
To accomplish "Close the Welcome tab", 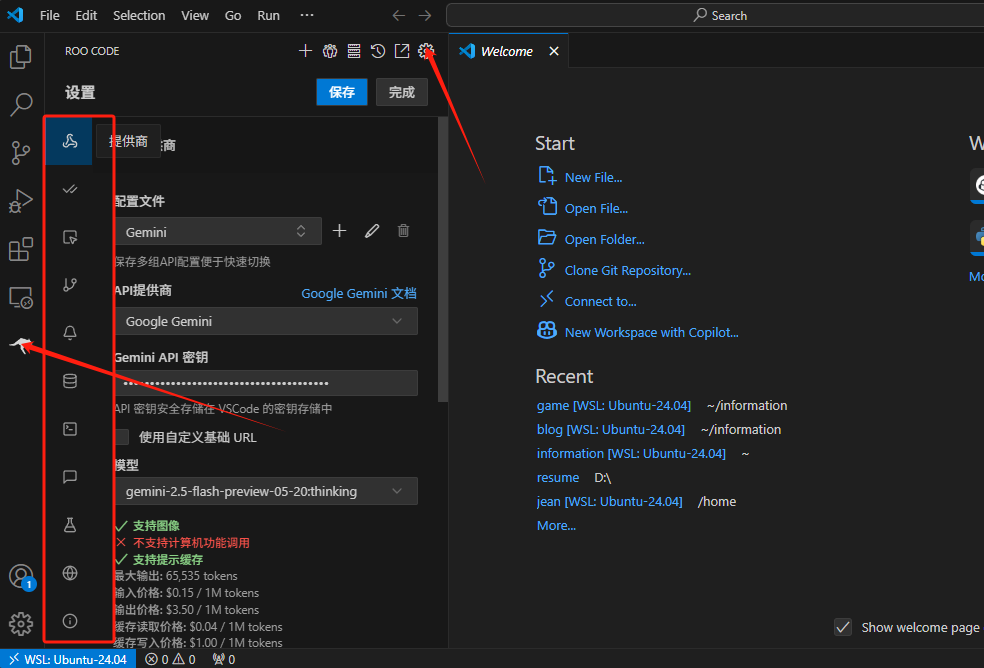I will (554, 51).
